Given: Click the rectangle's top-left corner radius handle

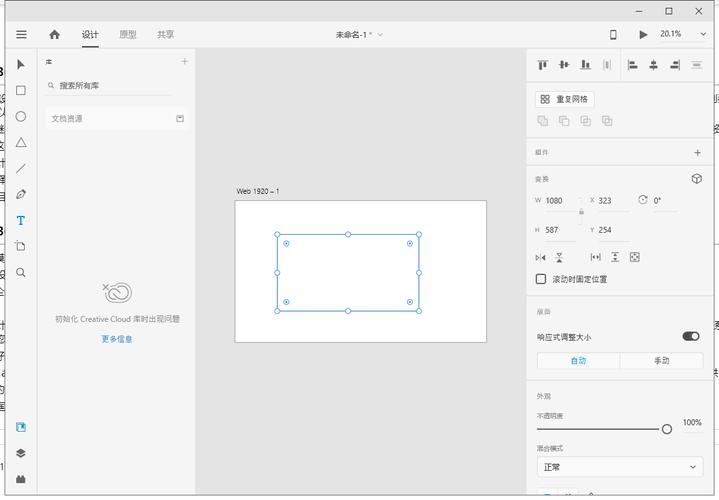Looking at the screenshot, I should coord(286,244).
